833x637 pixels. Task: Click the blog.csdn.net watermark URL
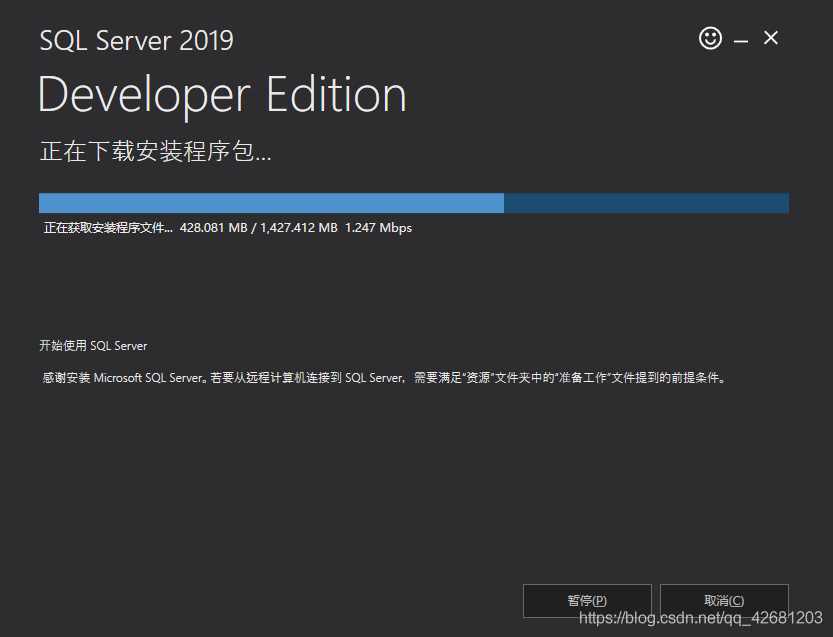[700, 619]
